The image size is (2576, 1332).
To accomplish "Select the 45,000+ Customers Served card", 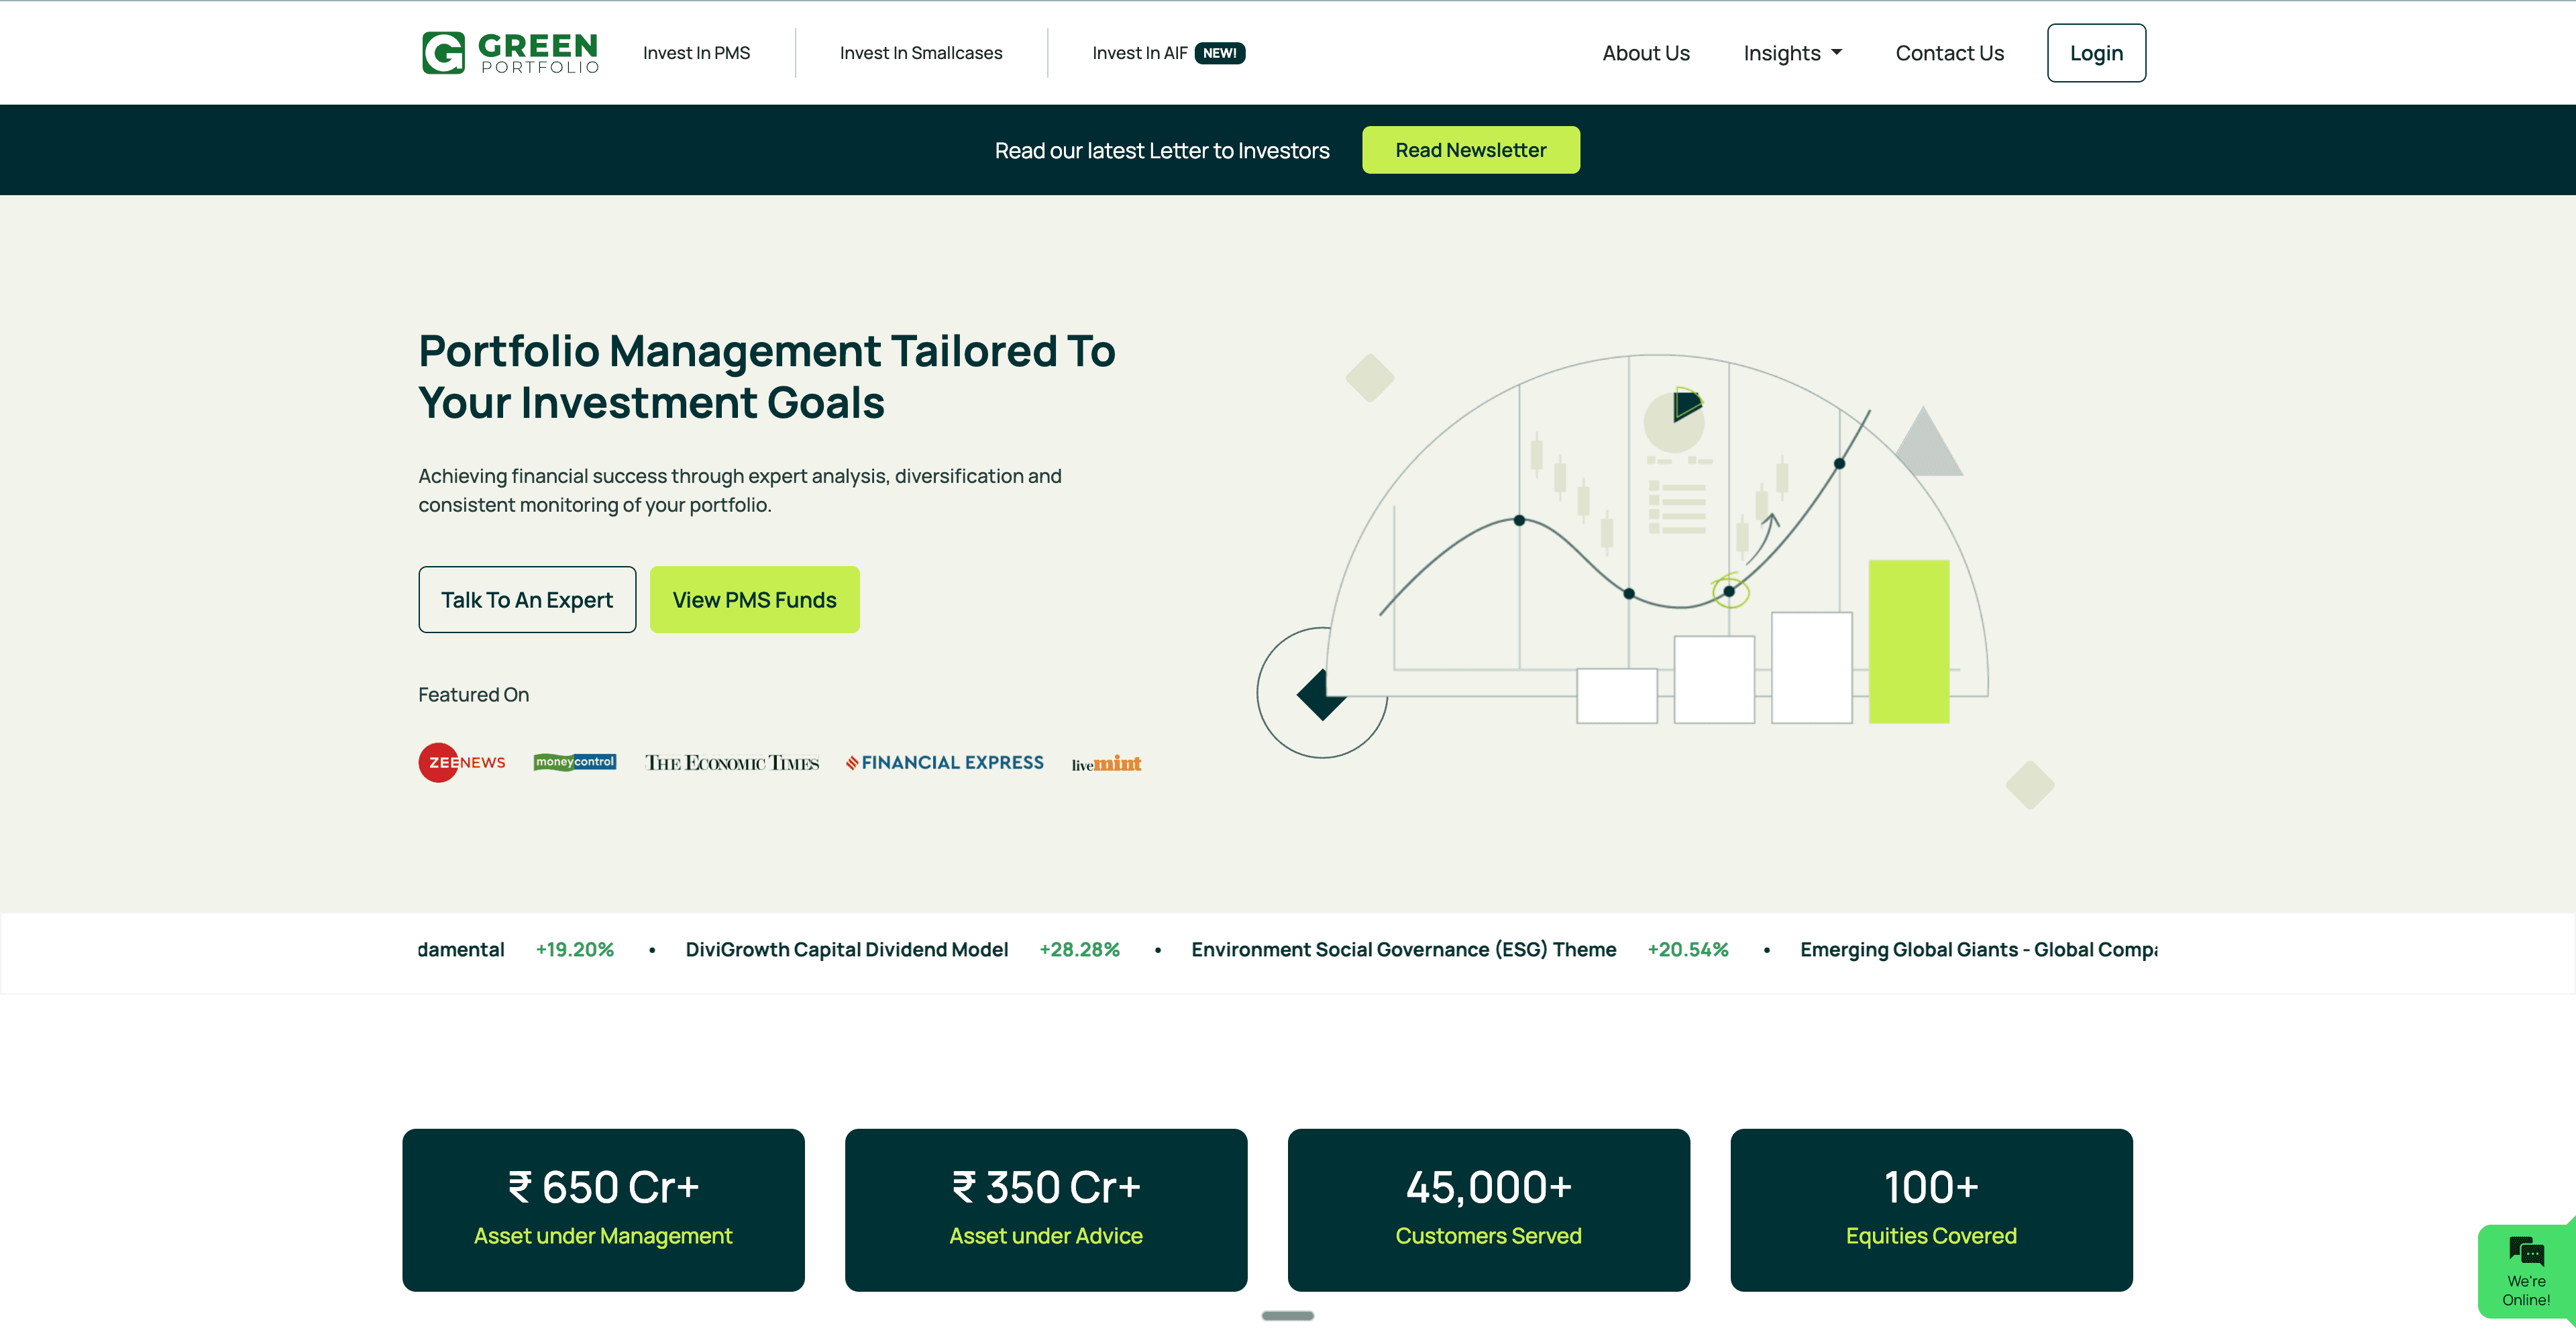I will click(x=1488, y=1209).
